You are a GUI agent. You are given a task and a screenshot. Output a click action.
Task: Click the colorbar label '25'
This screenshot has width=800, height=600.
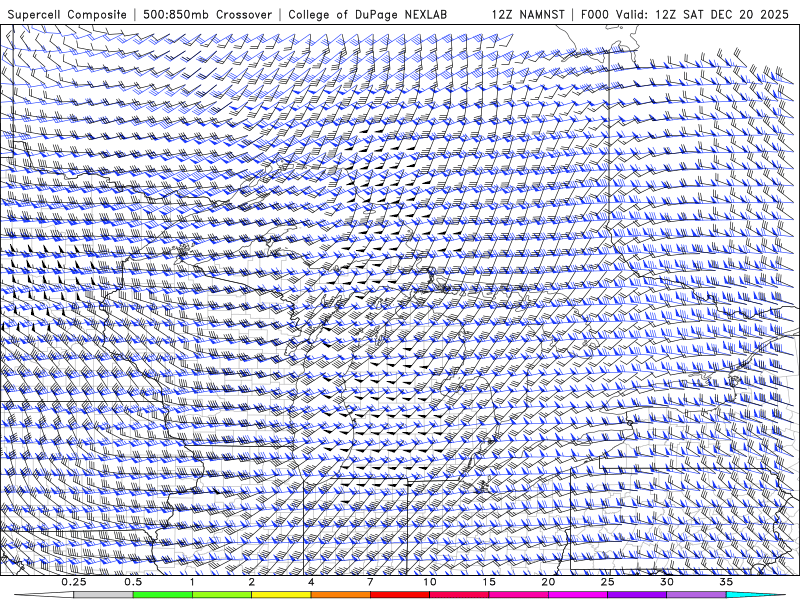click(607, 582)
